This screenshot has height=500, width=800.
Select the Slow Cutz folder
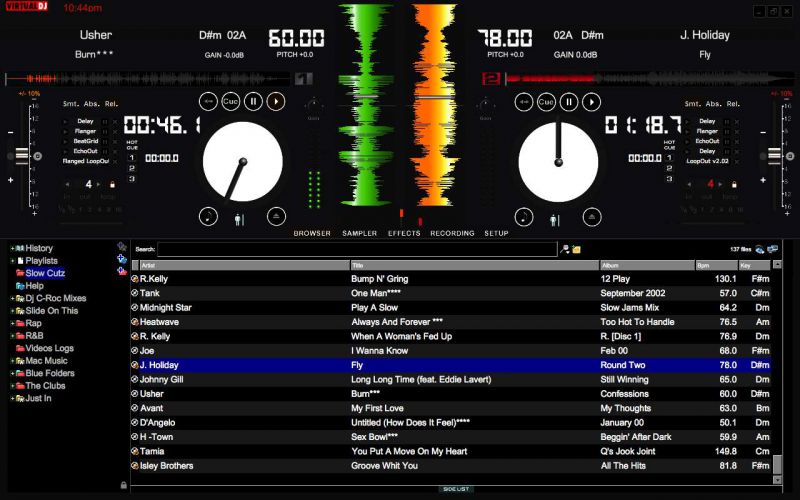(45, 273)
